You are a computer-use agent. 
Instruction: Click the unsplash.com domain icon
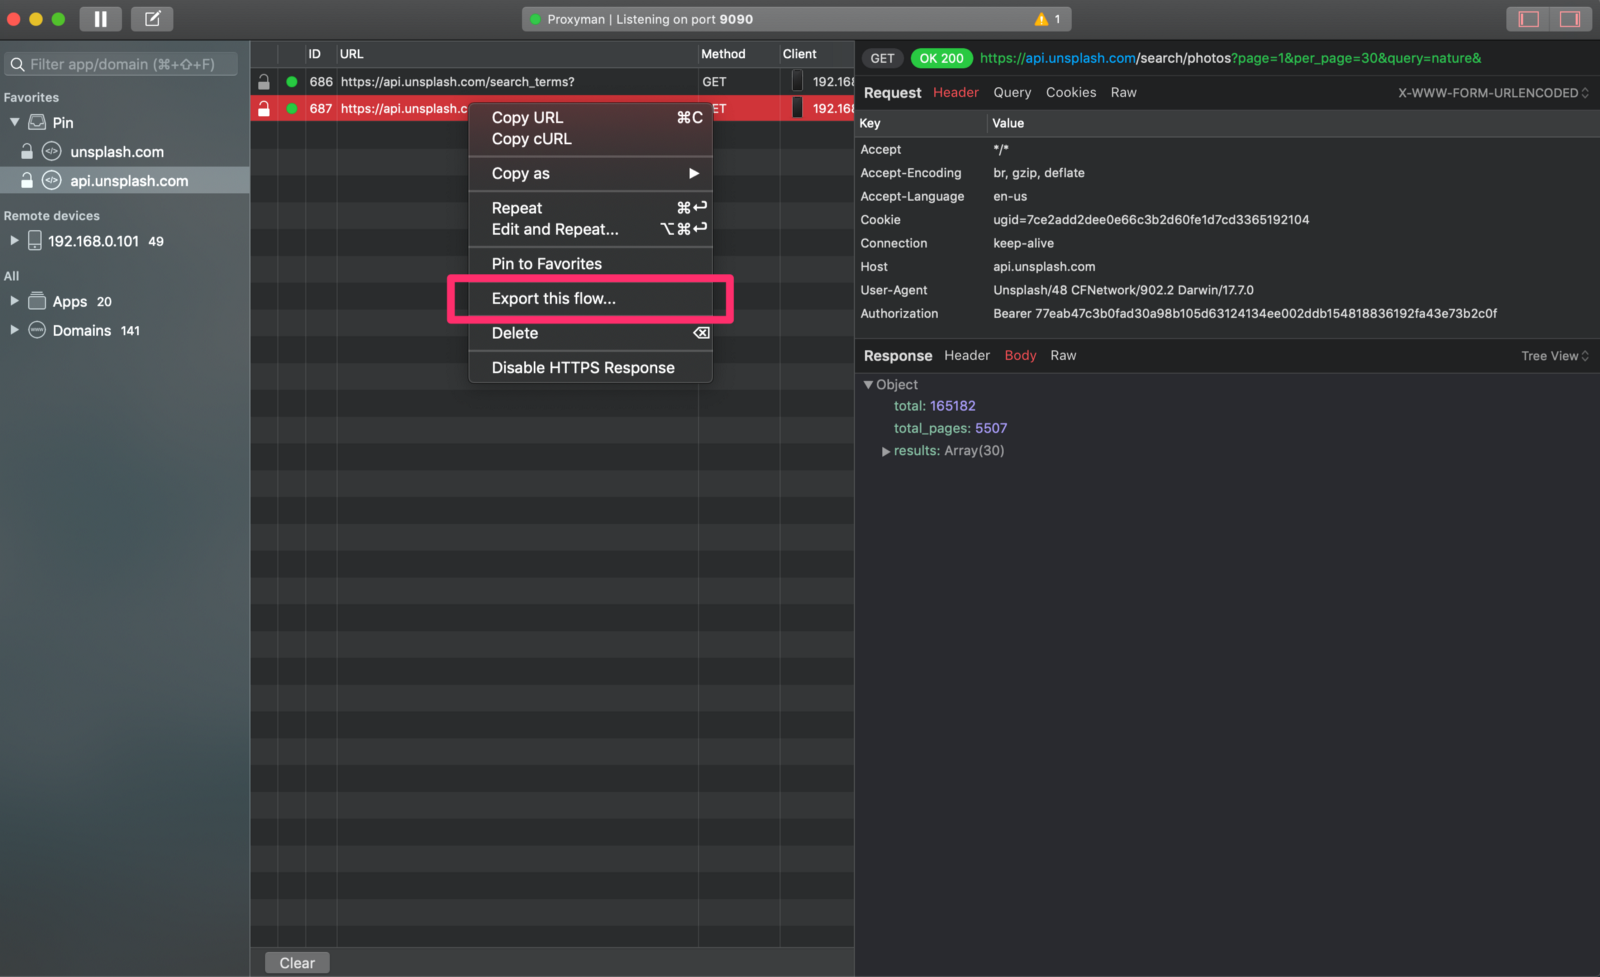[51, 151]
